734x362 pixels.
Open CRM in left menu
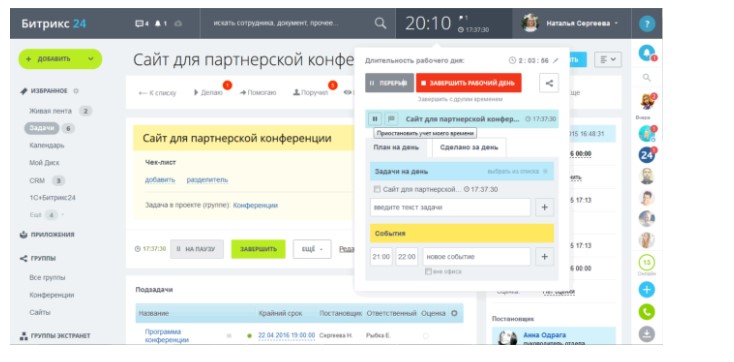point(37,180)
